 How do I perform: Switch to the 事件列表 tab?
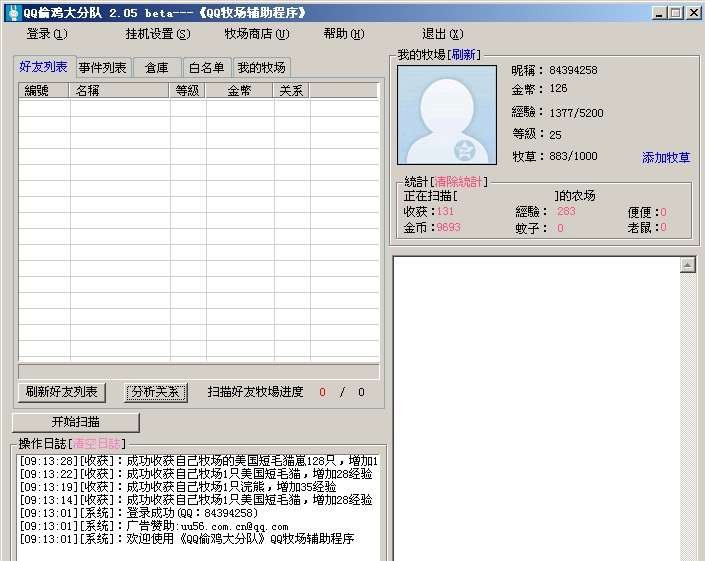pos(103,68)
